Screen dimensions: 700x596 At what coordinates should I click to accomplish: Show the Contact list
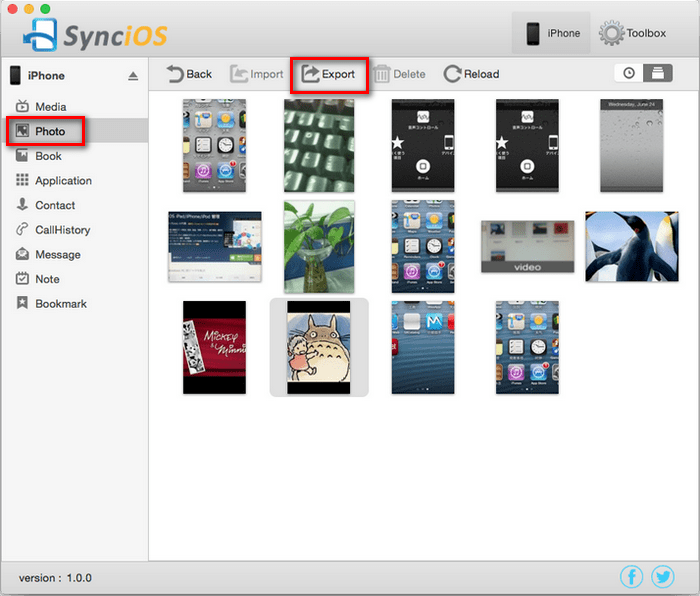click(55, 205)
